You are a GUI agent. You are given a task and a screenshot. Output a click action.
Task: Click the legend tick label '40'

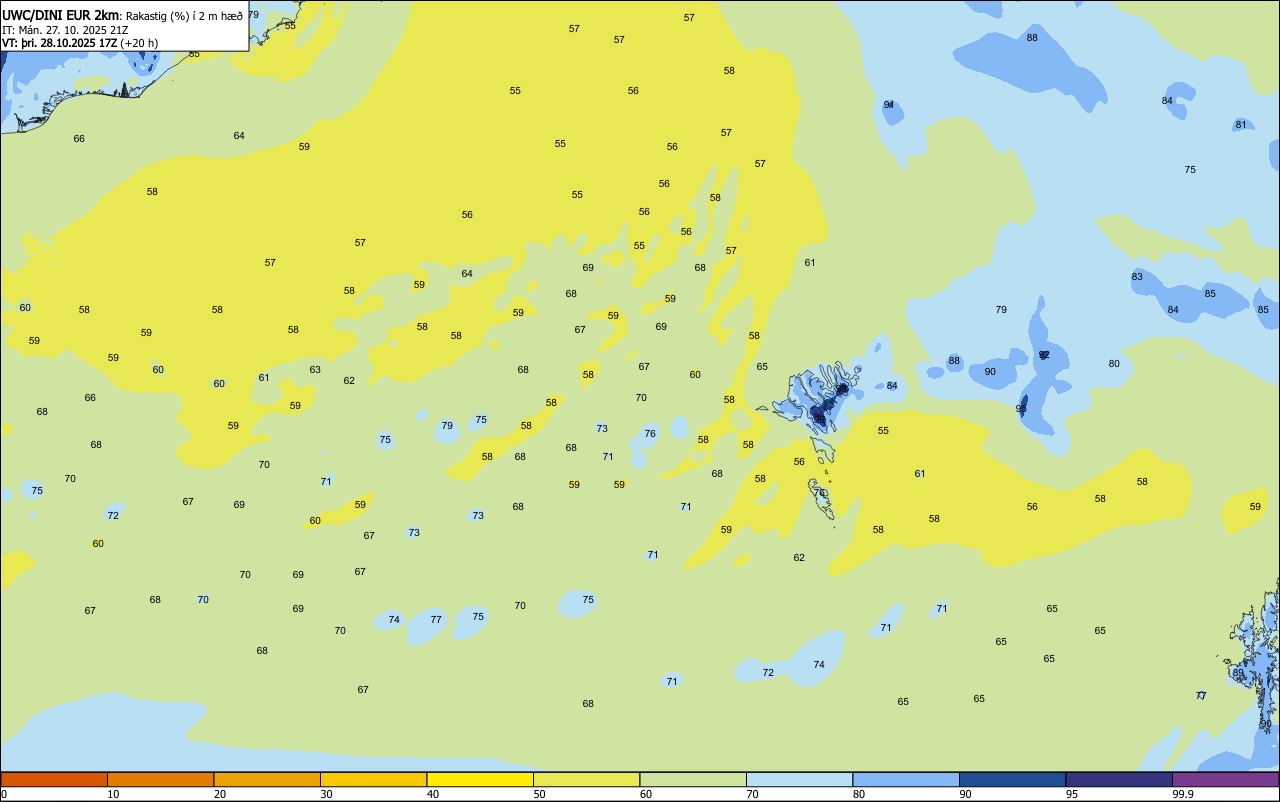click(433, 794)
